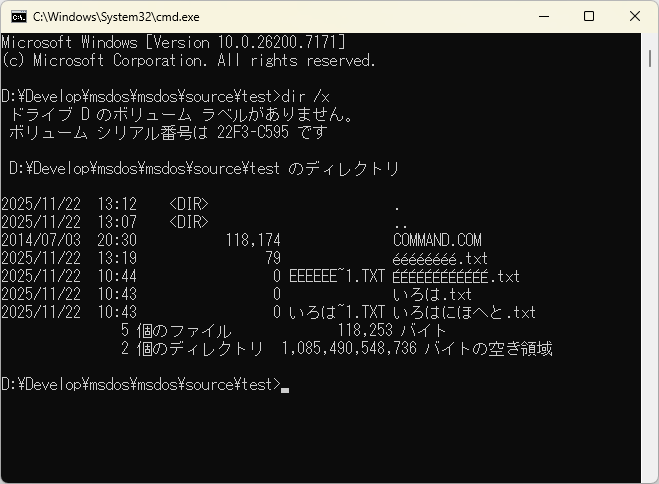The width and height of the screenshot is (659, 484).
Task: Click the blinking cursor at the prompt
Action: point(285,385)
